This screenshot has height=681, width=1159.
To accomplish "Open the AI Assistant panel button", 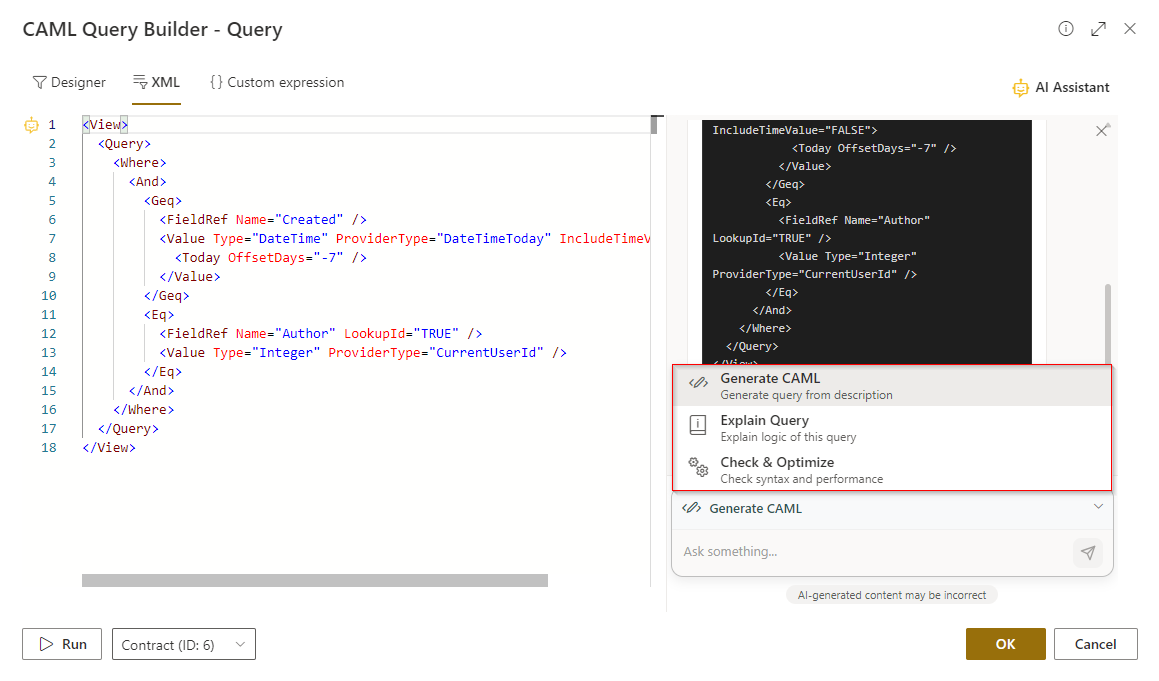I will coord(1060,87).
